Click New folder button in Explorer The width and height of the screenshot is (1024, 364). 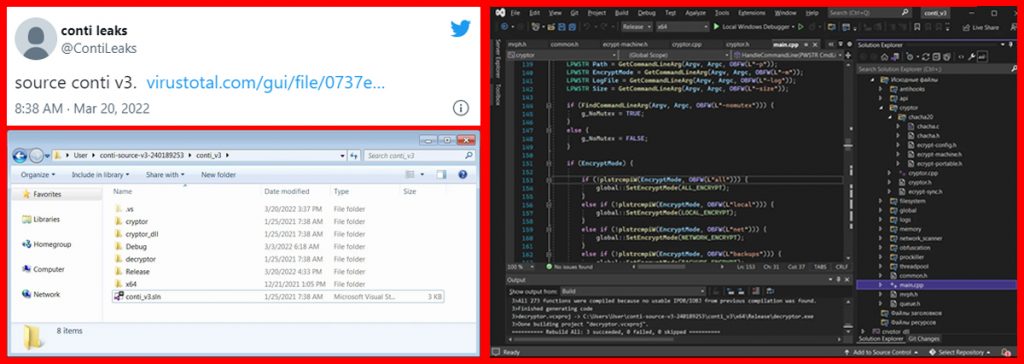218,174
